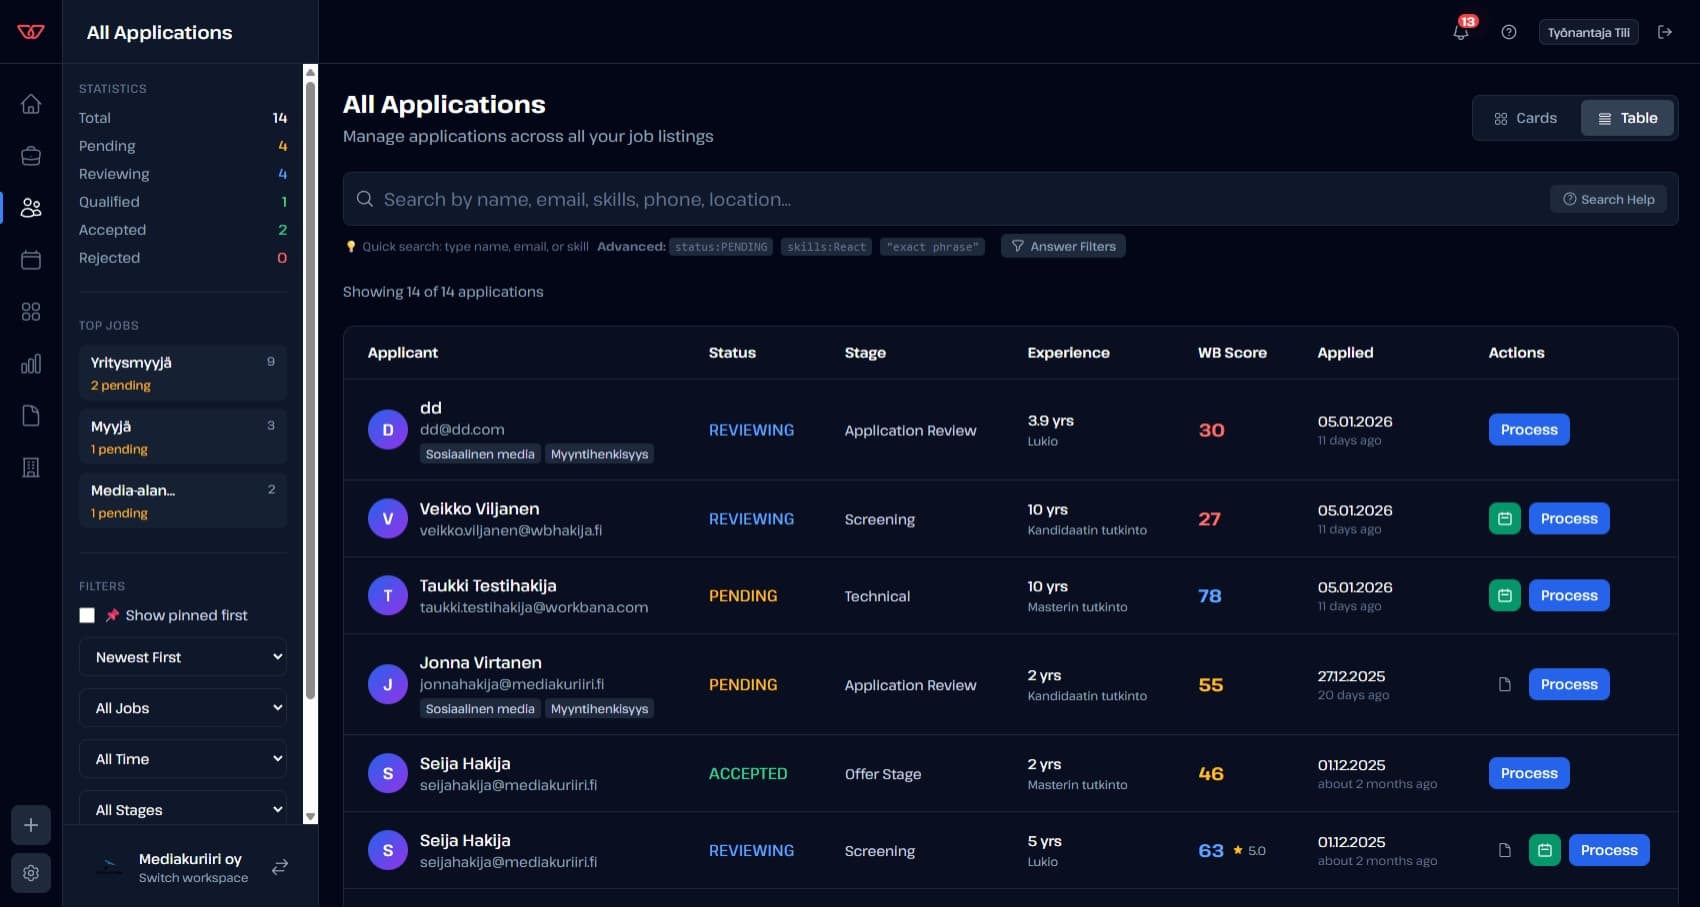The image size is (1700, 908).
Task: Open the calendar sidebar icon
Action: click(31, 260)
